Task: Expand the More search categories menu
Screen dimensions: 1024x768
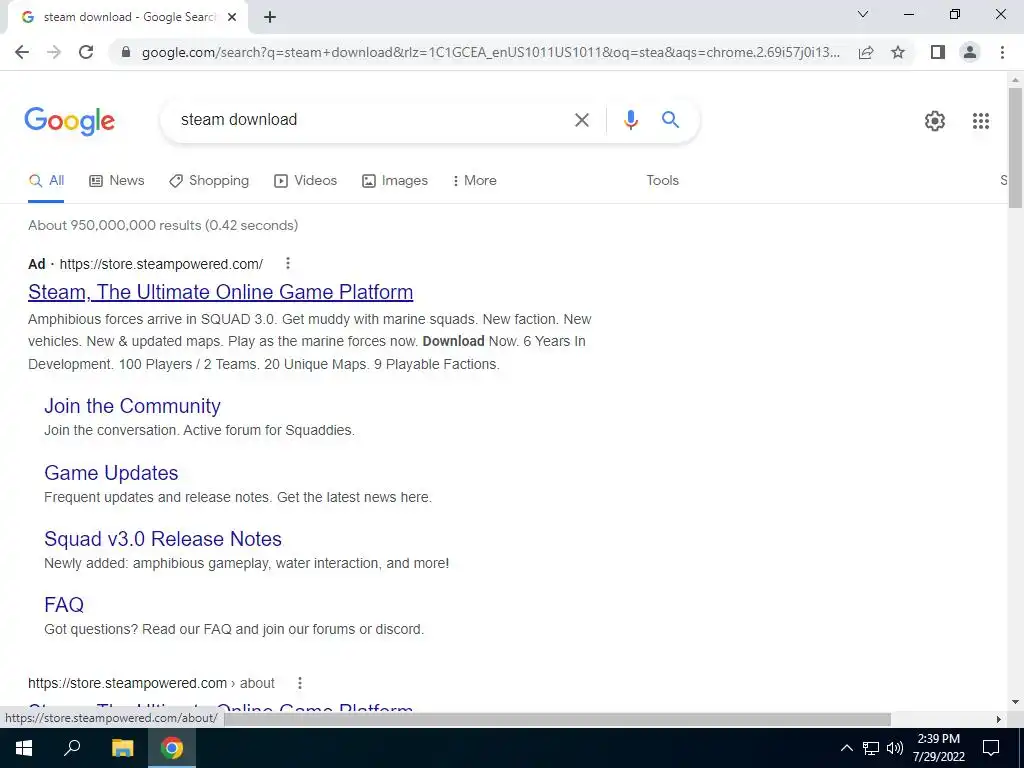Action: tap(474, 181)
